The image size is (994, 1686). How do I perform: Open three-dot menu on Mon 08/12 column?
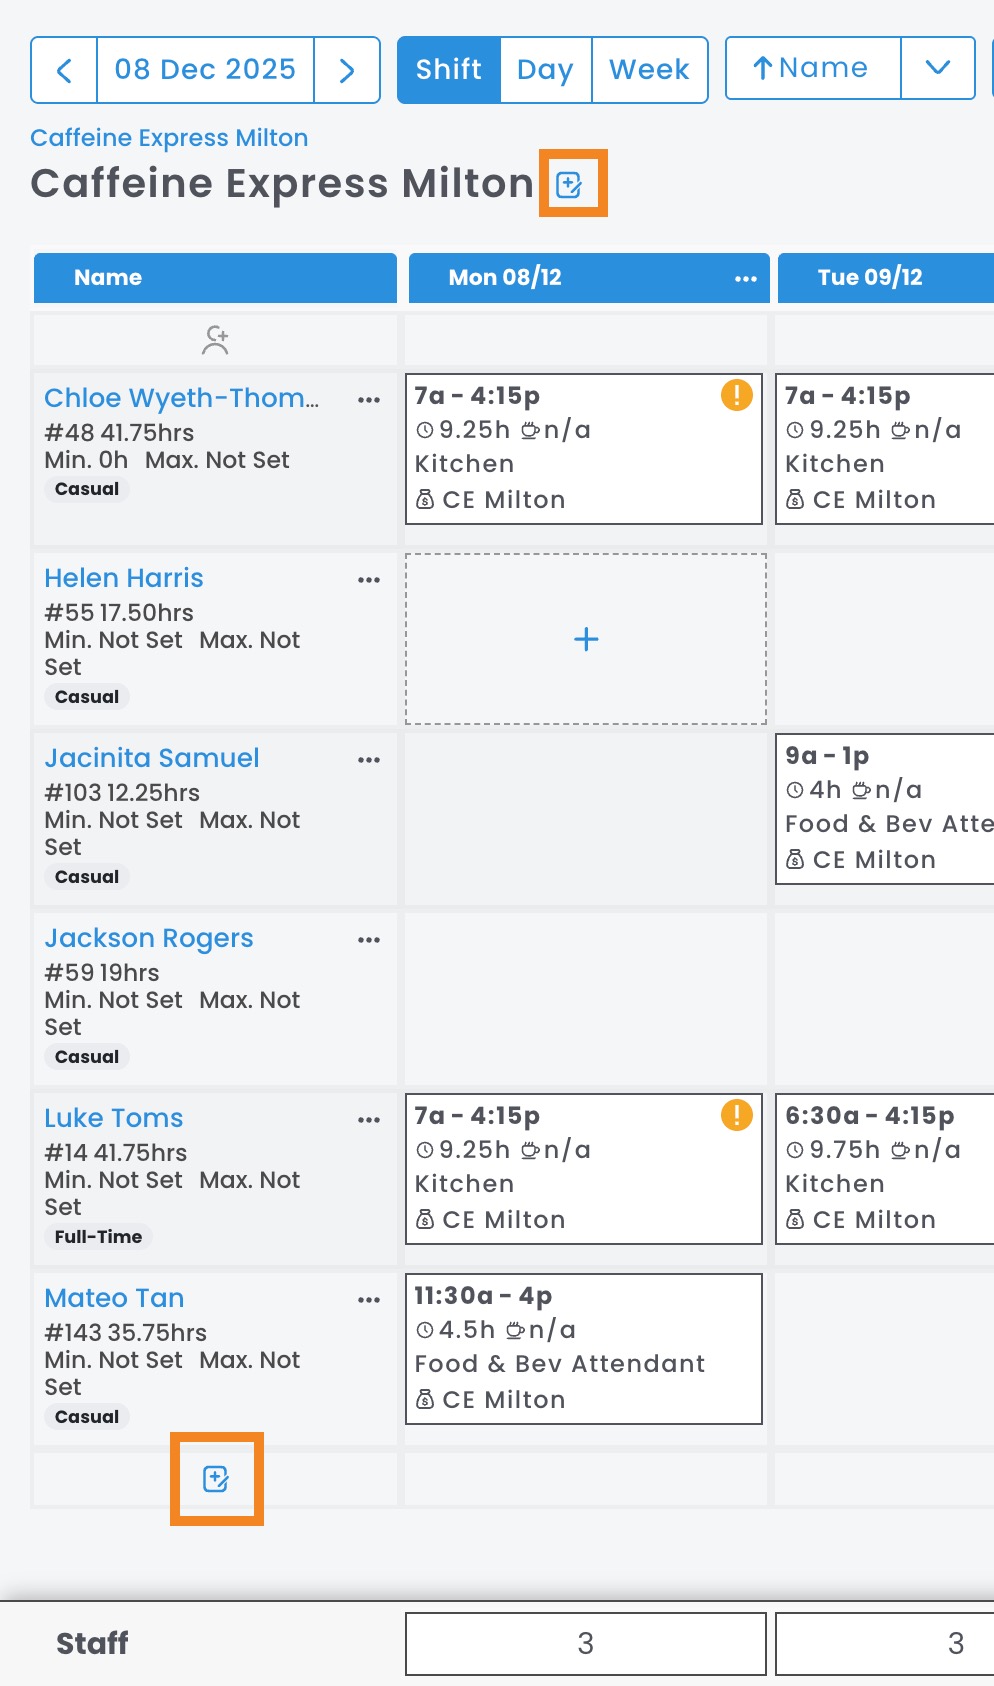point(745,278)
